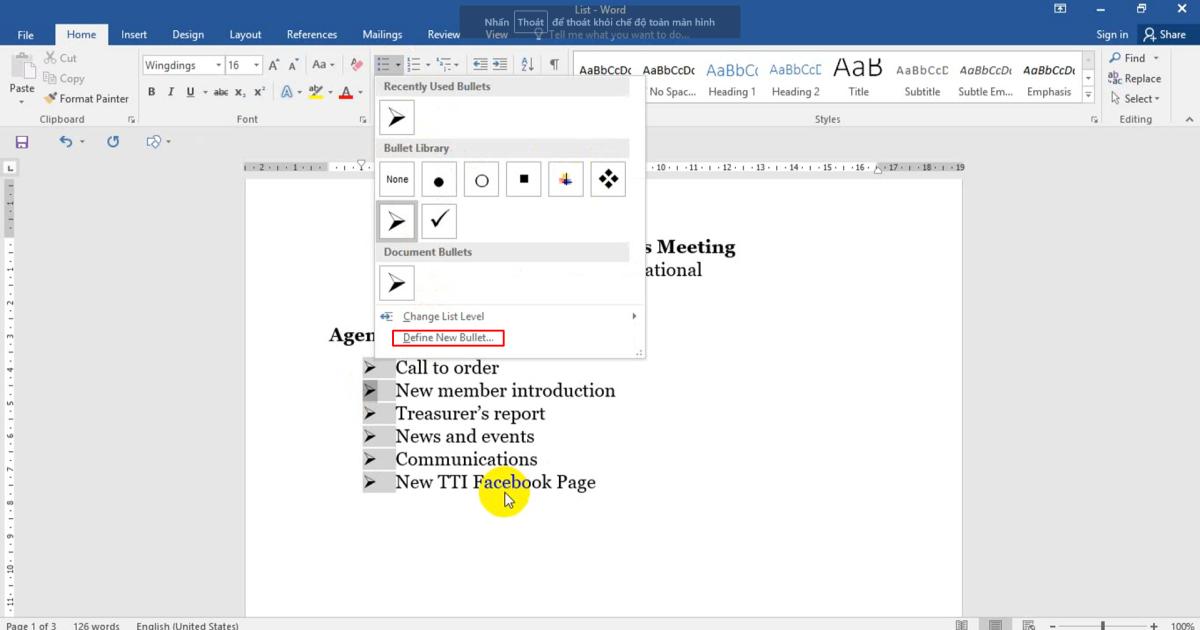Toggle Italic formatting
Screen dimensions: 1200x630
[171, 92]
